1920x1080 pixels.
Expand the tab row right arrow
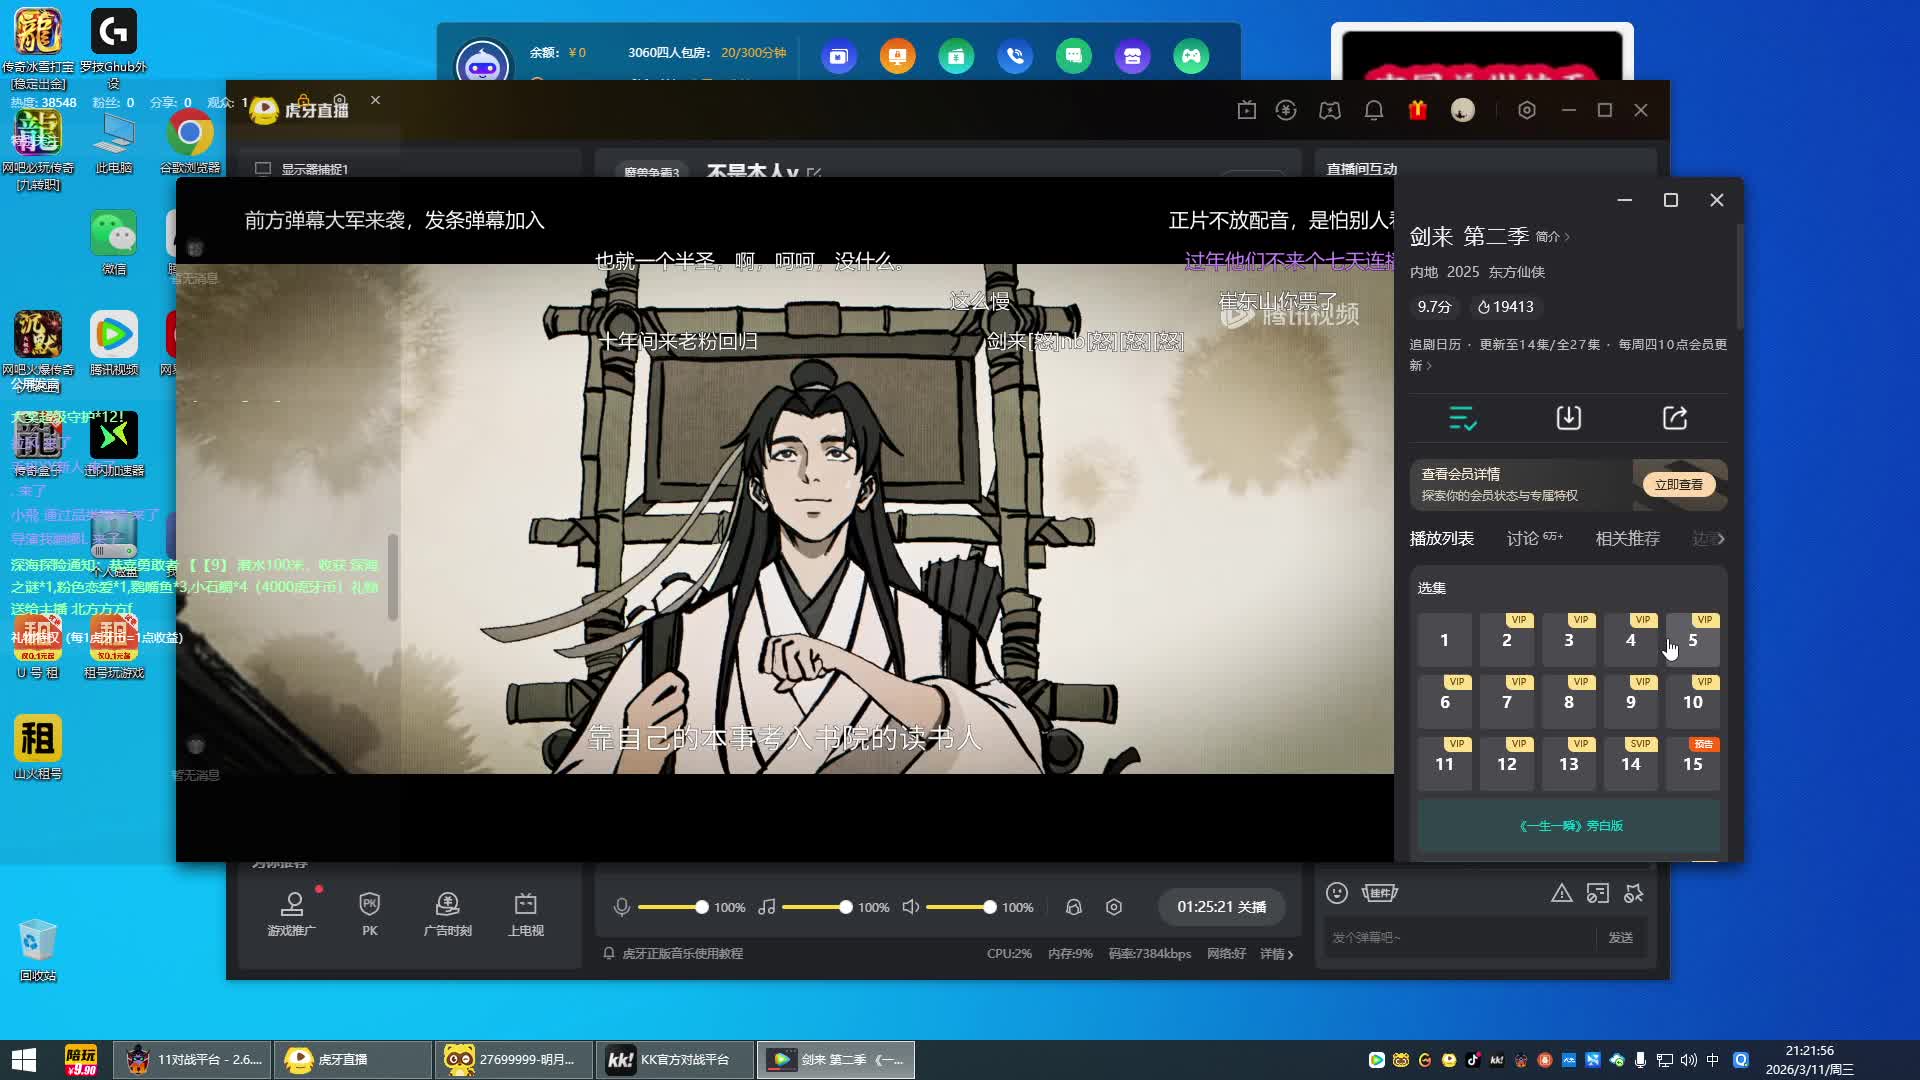(1720, 539)
